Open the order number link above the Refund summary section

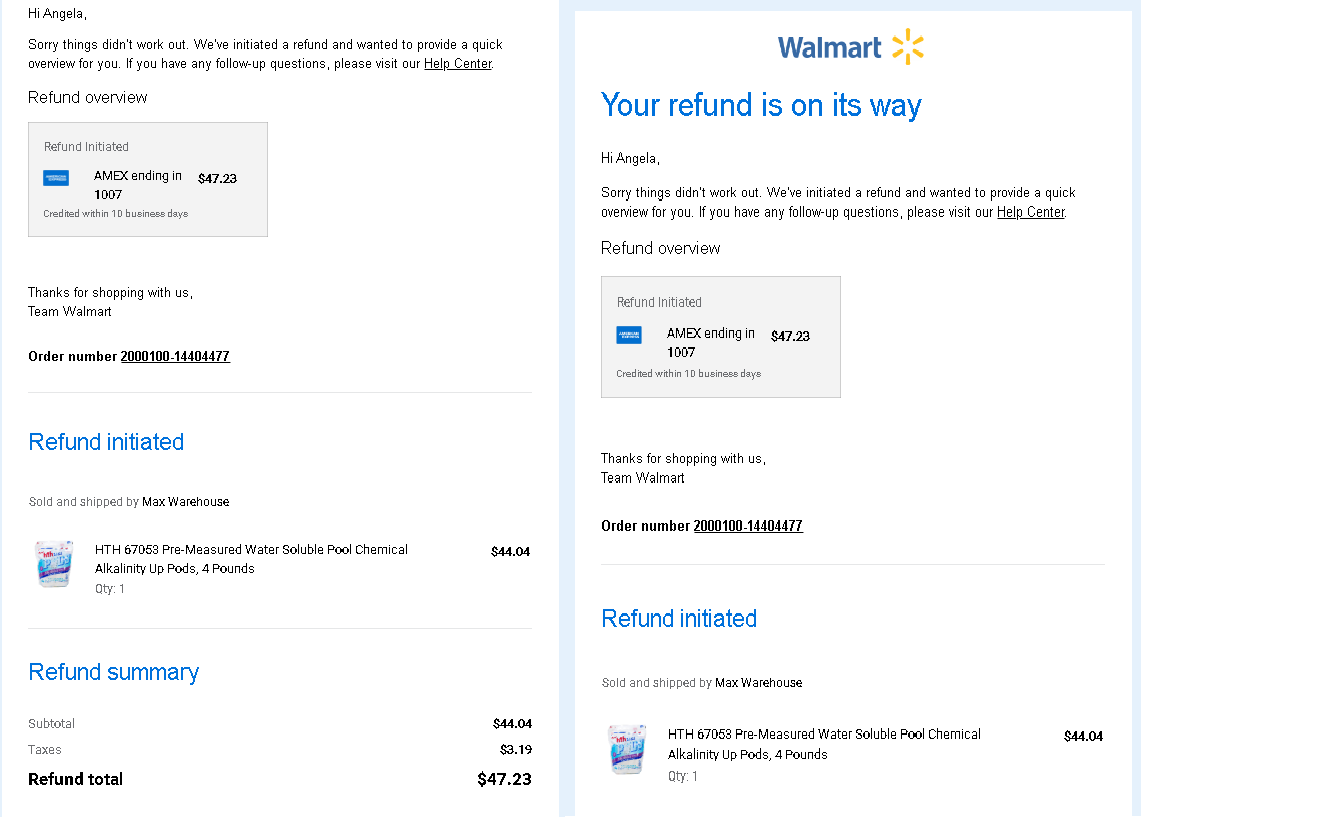pyautogui.click(x=175, y=356)
